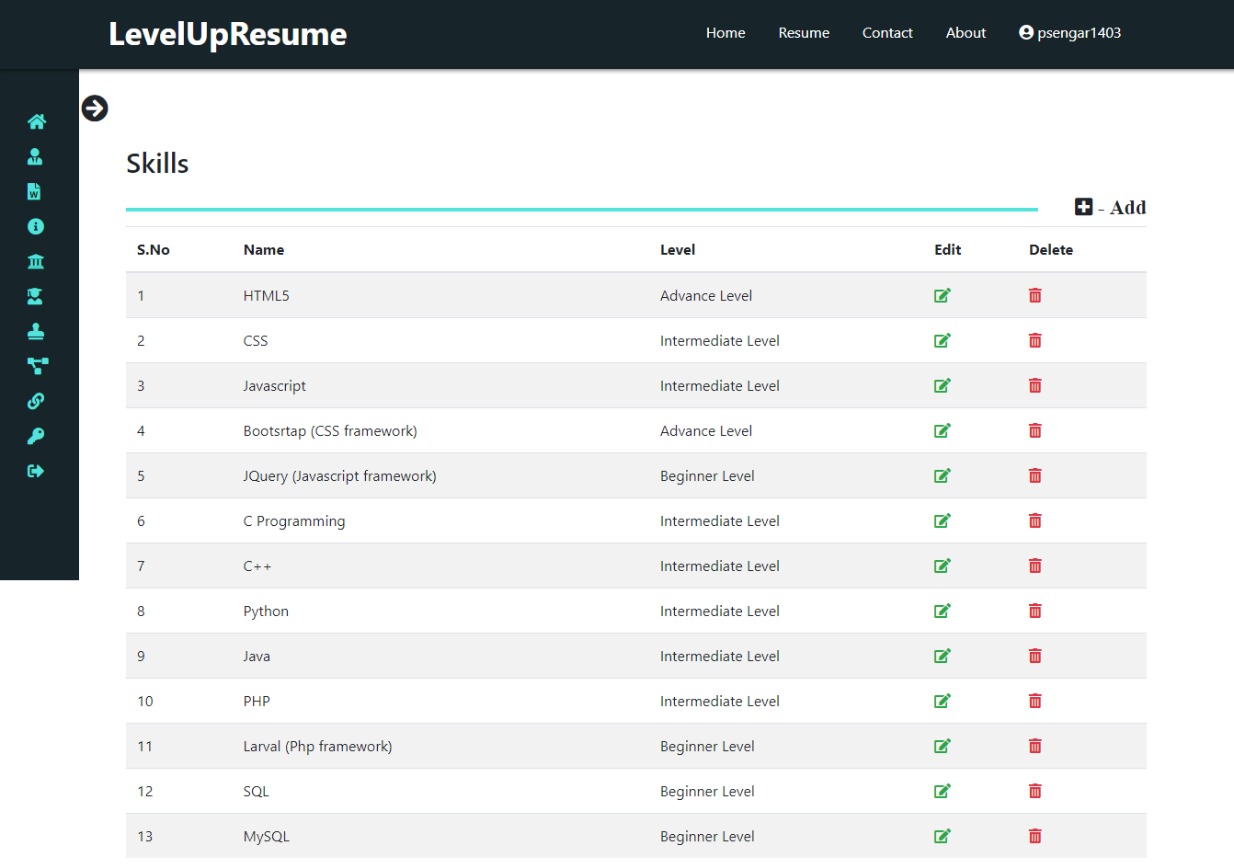Click the Delete column header

[x=1051, y=250]
